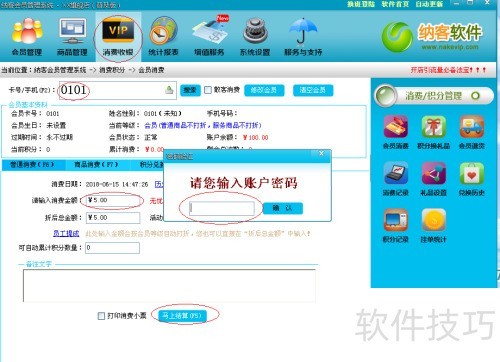This screenshot has width=500, height=362.
Task: Click the 清空会员 button
Action: pos(313,90)
